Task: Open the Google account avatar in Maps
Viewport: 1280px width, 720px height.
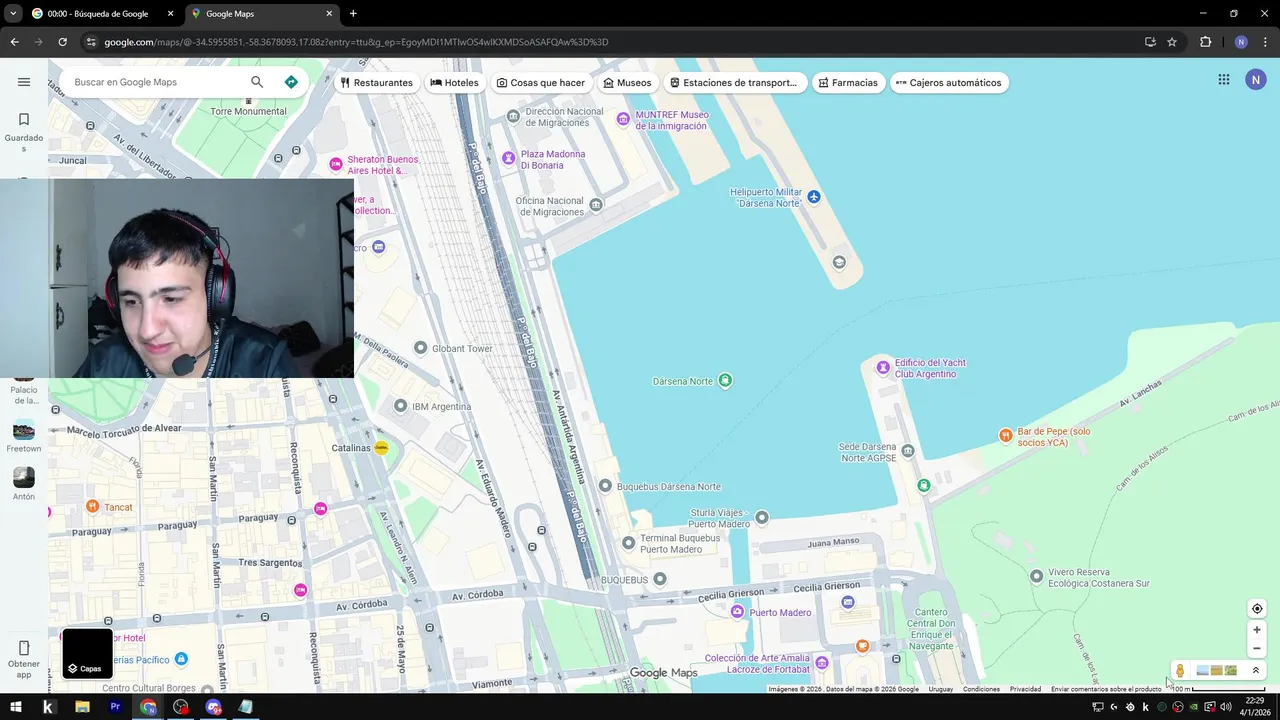Action: (x=1256, y=80)
